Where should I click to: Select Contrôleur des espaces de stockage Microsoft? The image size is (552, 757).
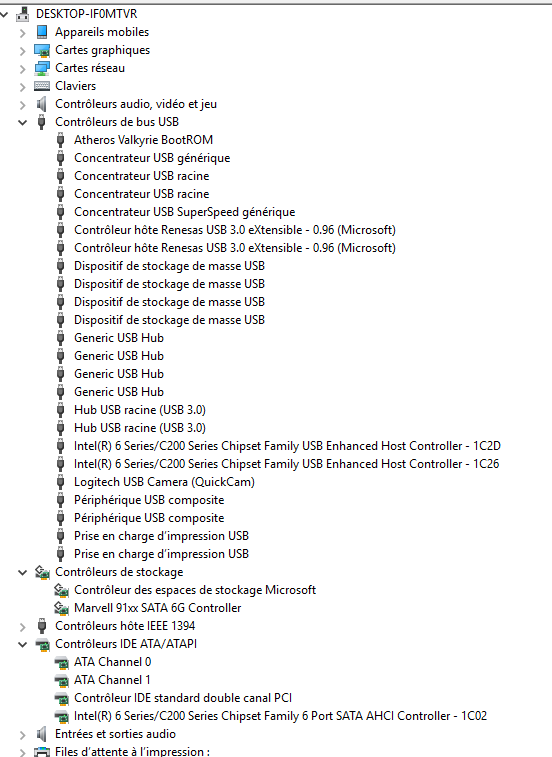tap(195, 590)
